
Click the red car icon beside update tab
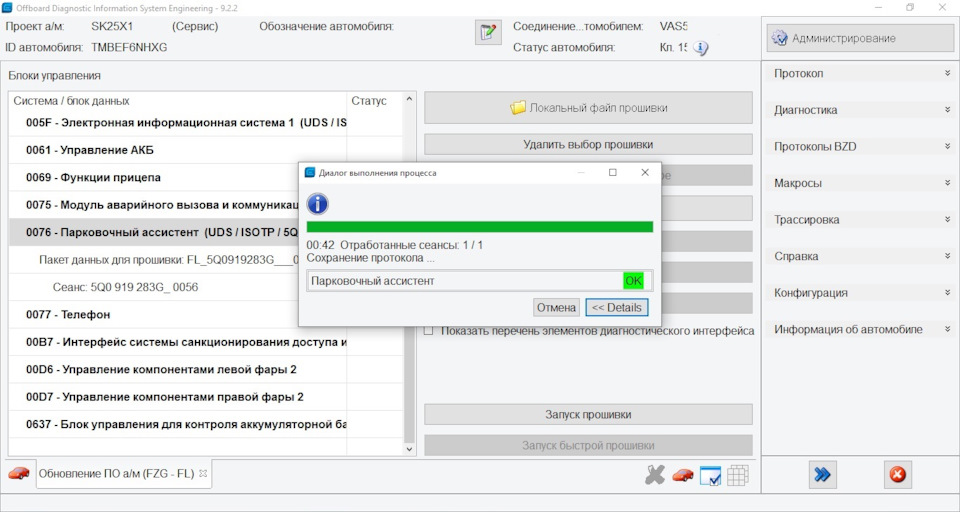click(19, 473)
